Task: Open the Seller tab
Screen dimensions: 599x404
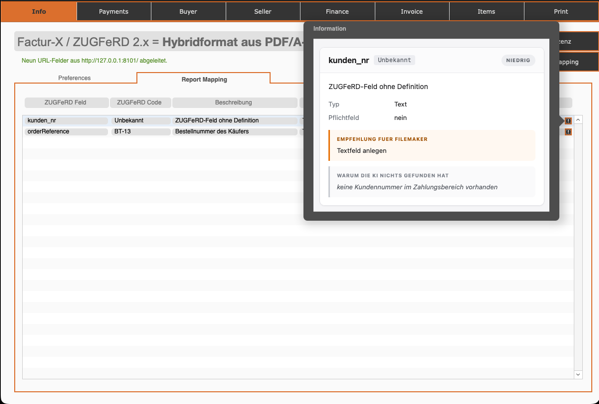Action: pyautogui.click(x=263, y=11)
